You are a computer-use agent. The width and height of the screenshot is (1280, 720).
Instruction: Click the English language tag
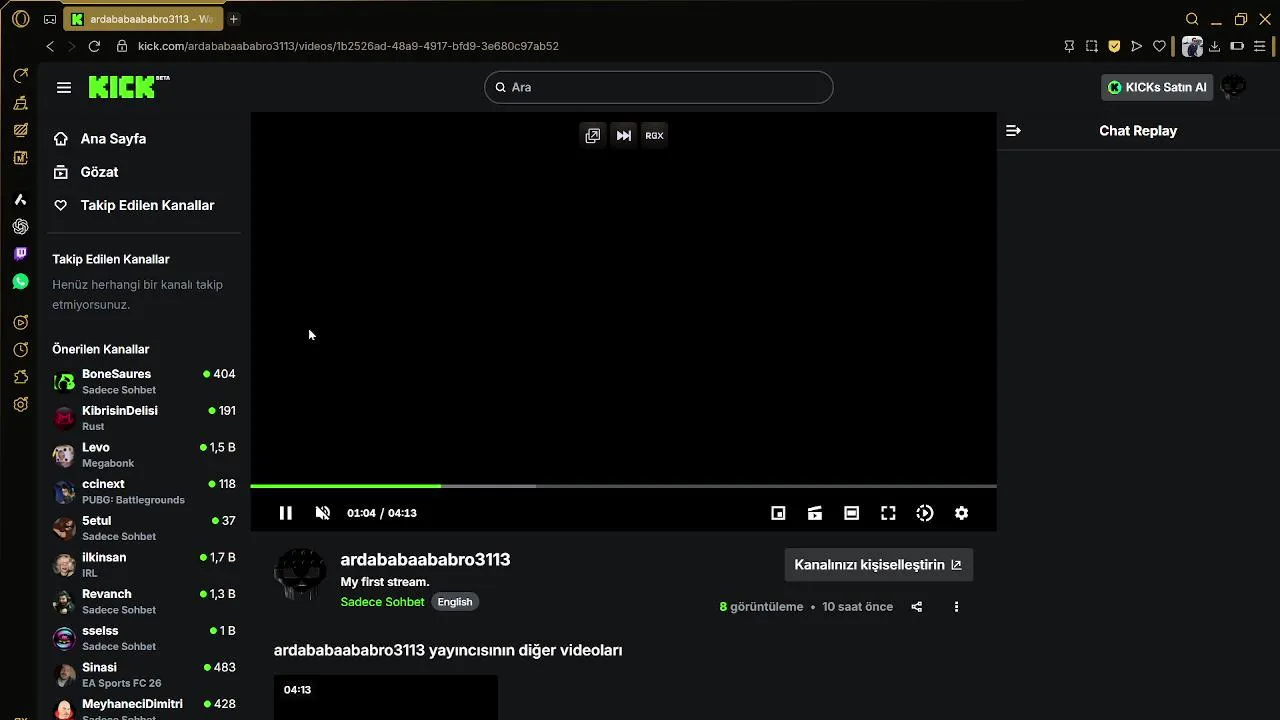point(455,602)
